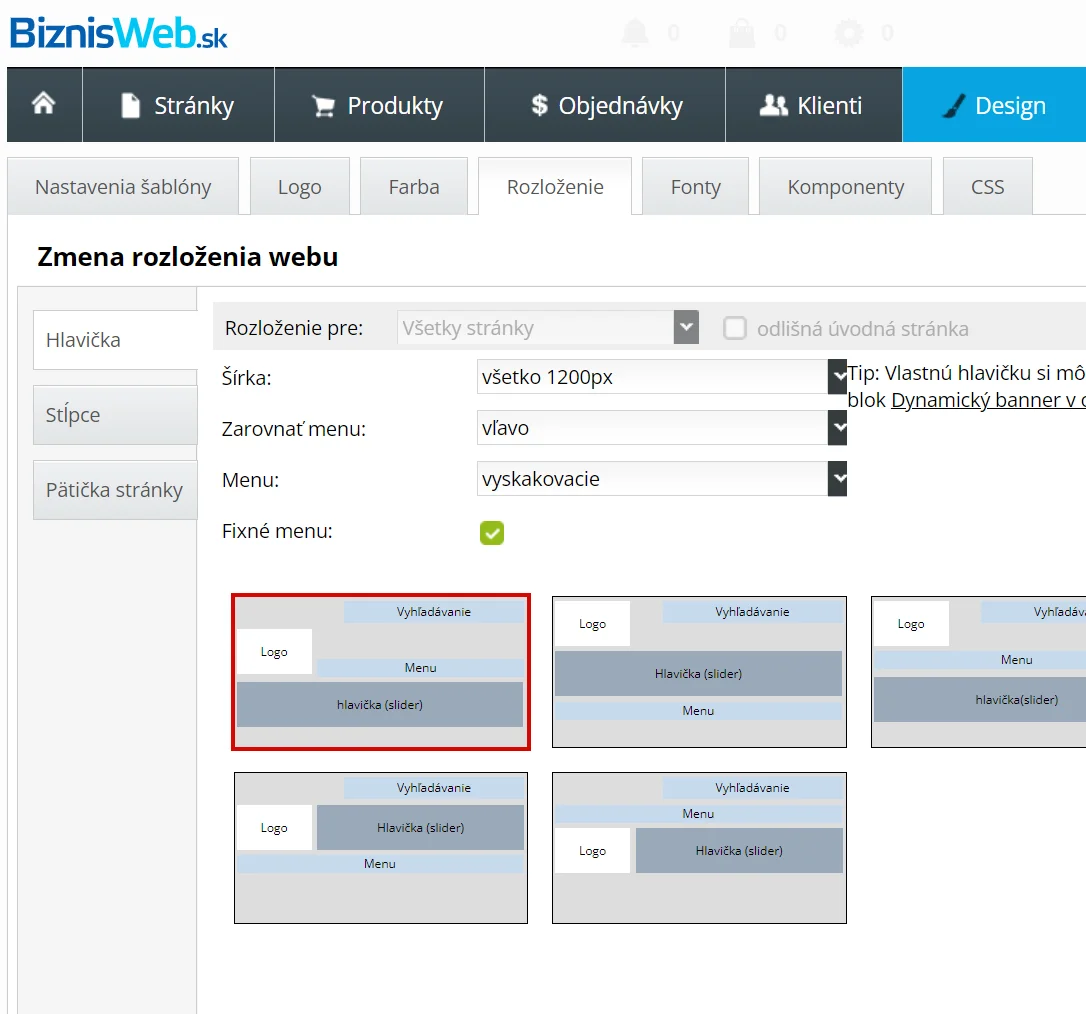
Task: Open the shopping bag icon
Action: tap(742, 33)
